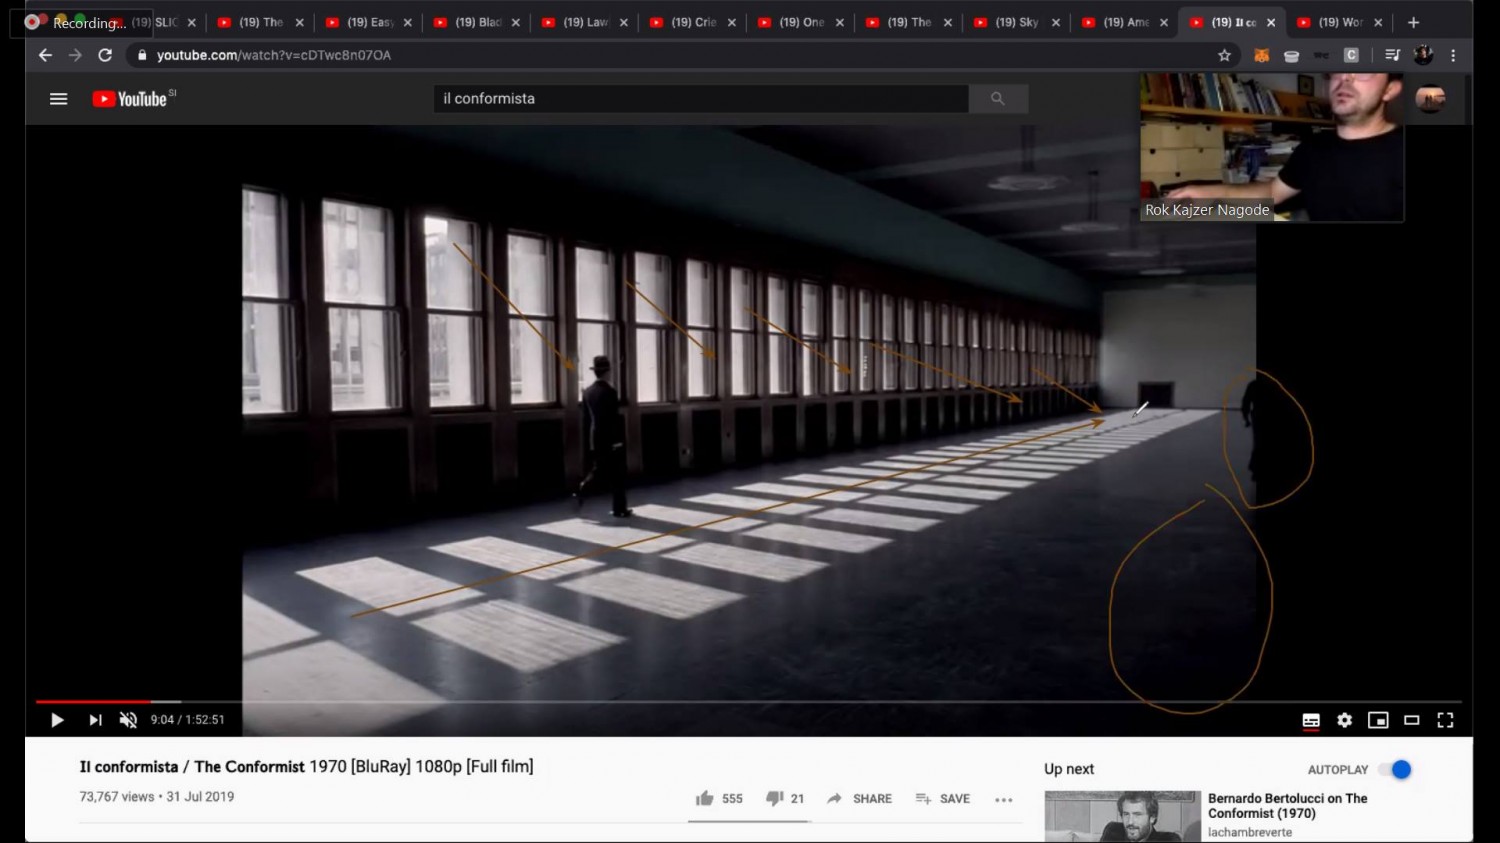Open the three-dot more actions menu
Image resolution: width=1500 pixels, height=843 pixels.
1004,799
